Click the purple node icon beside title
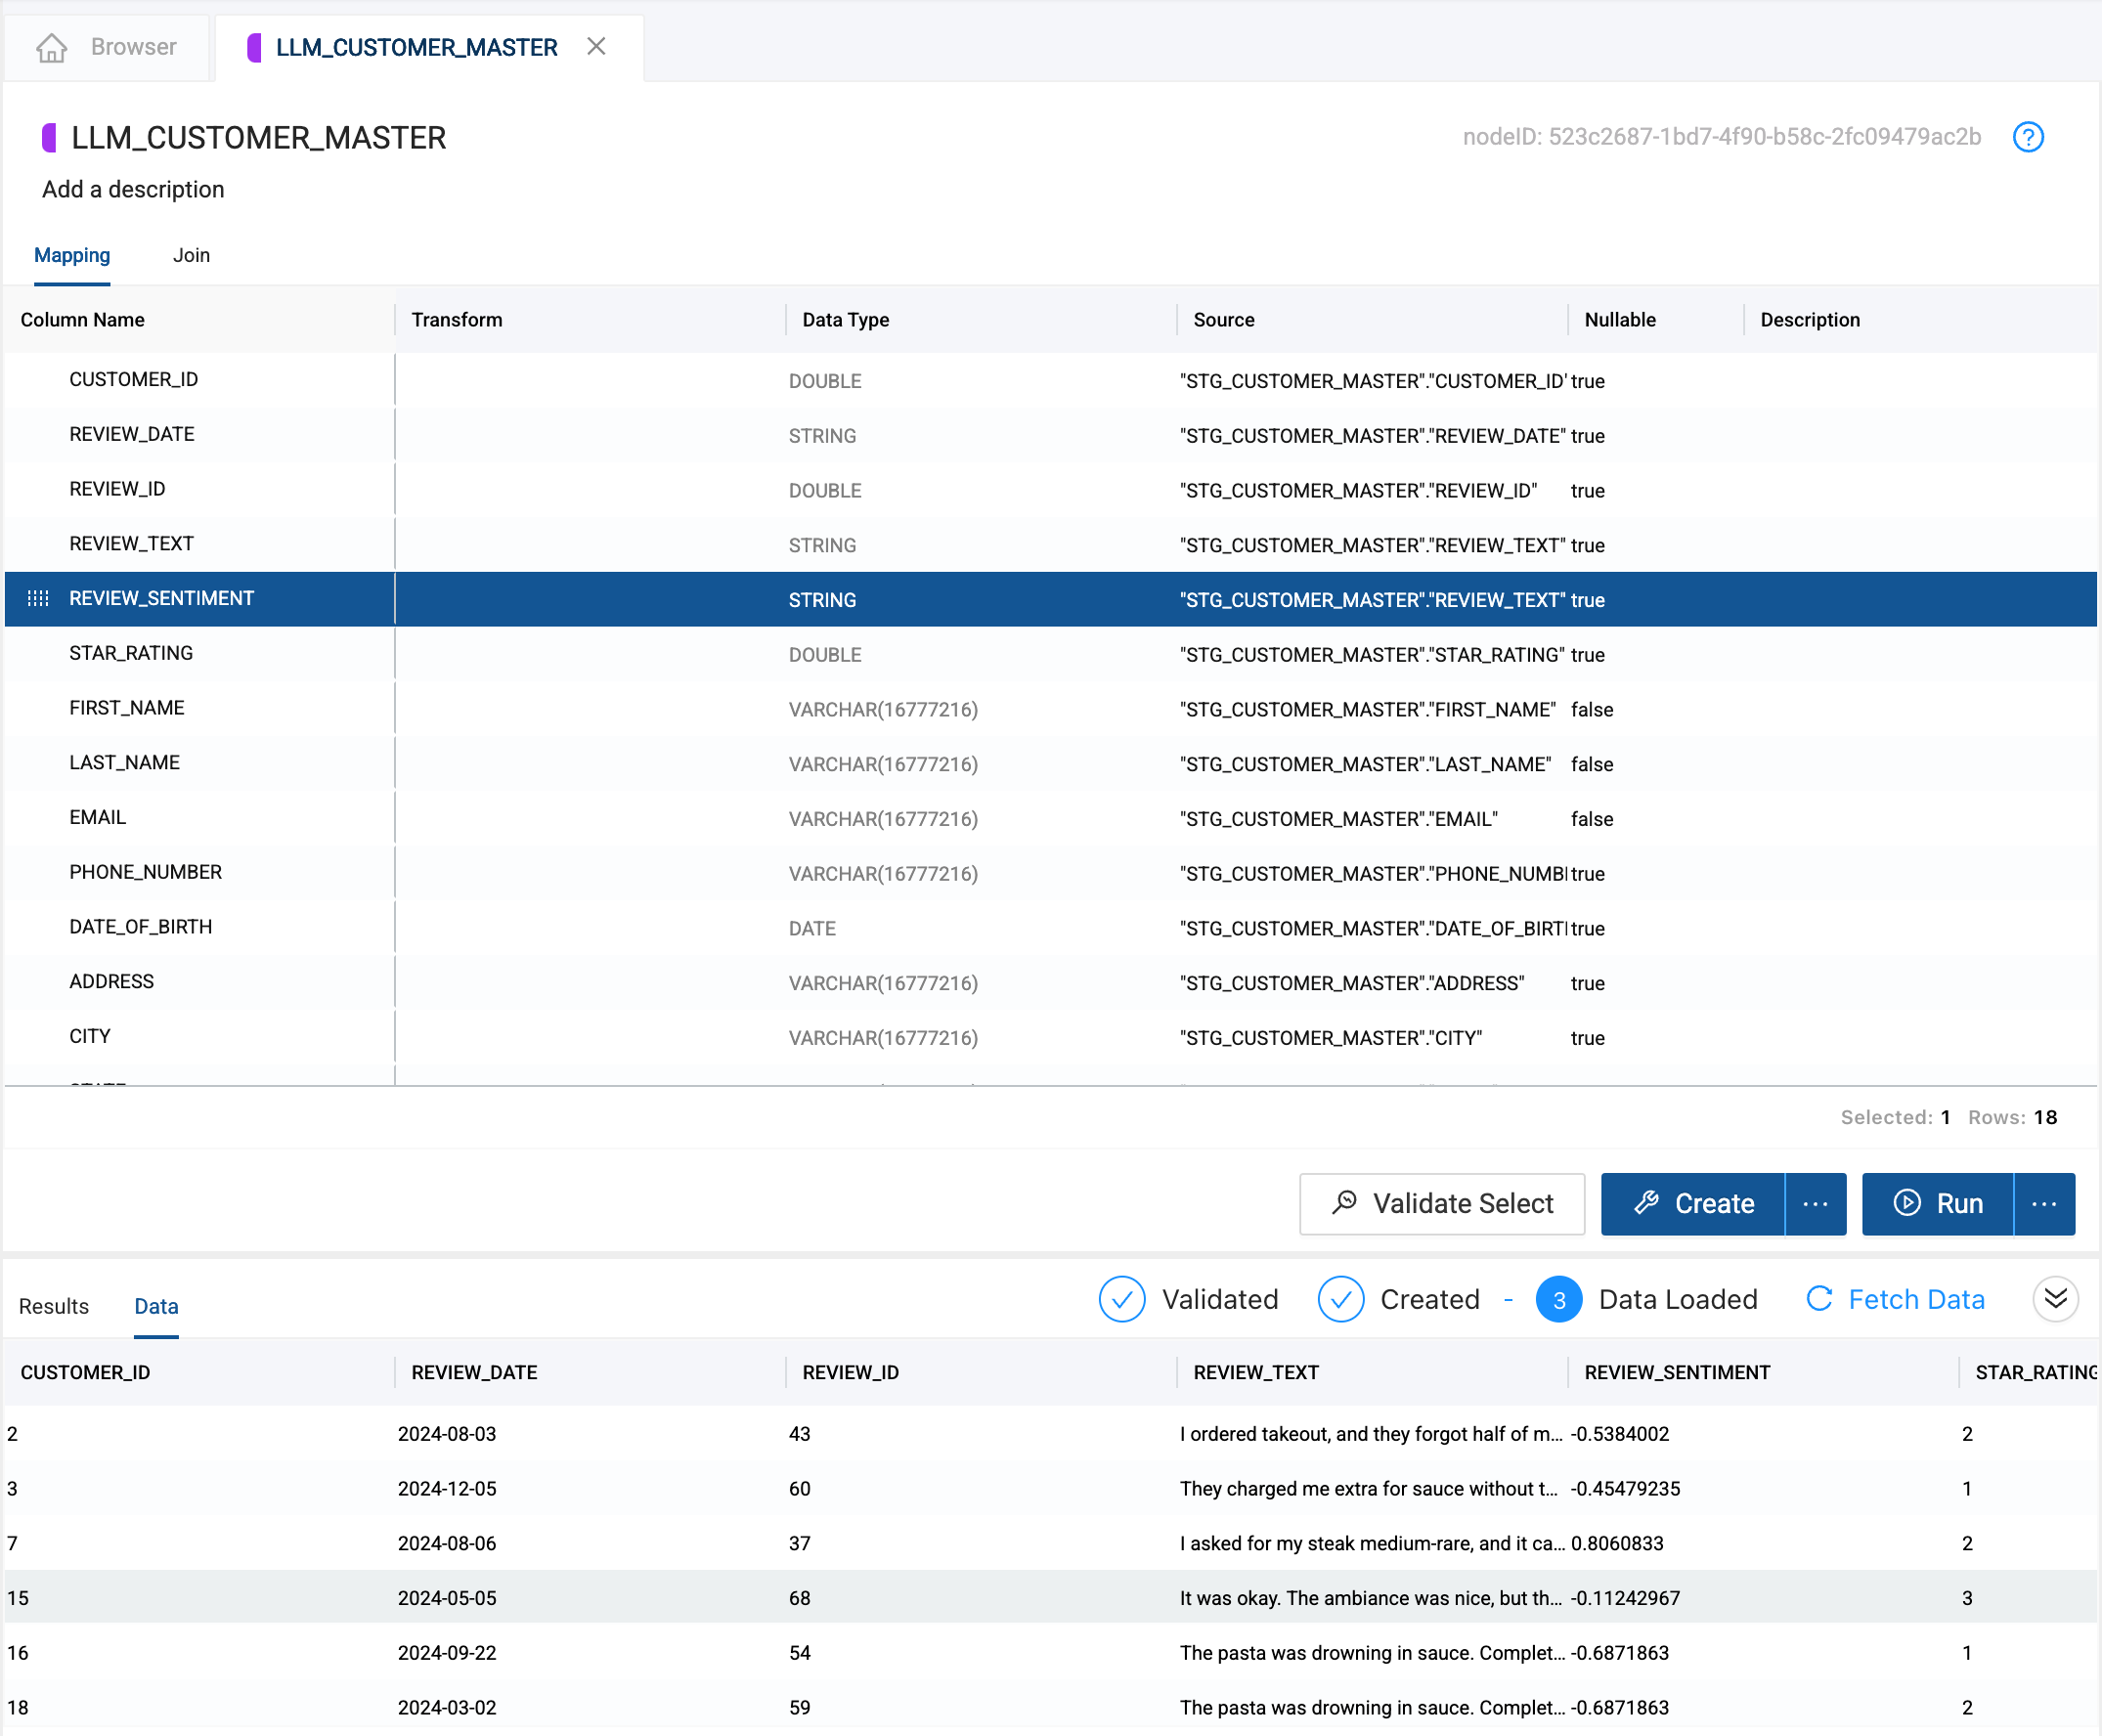 pyautogui.click(x=49, y=137)
